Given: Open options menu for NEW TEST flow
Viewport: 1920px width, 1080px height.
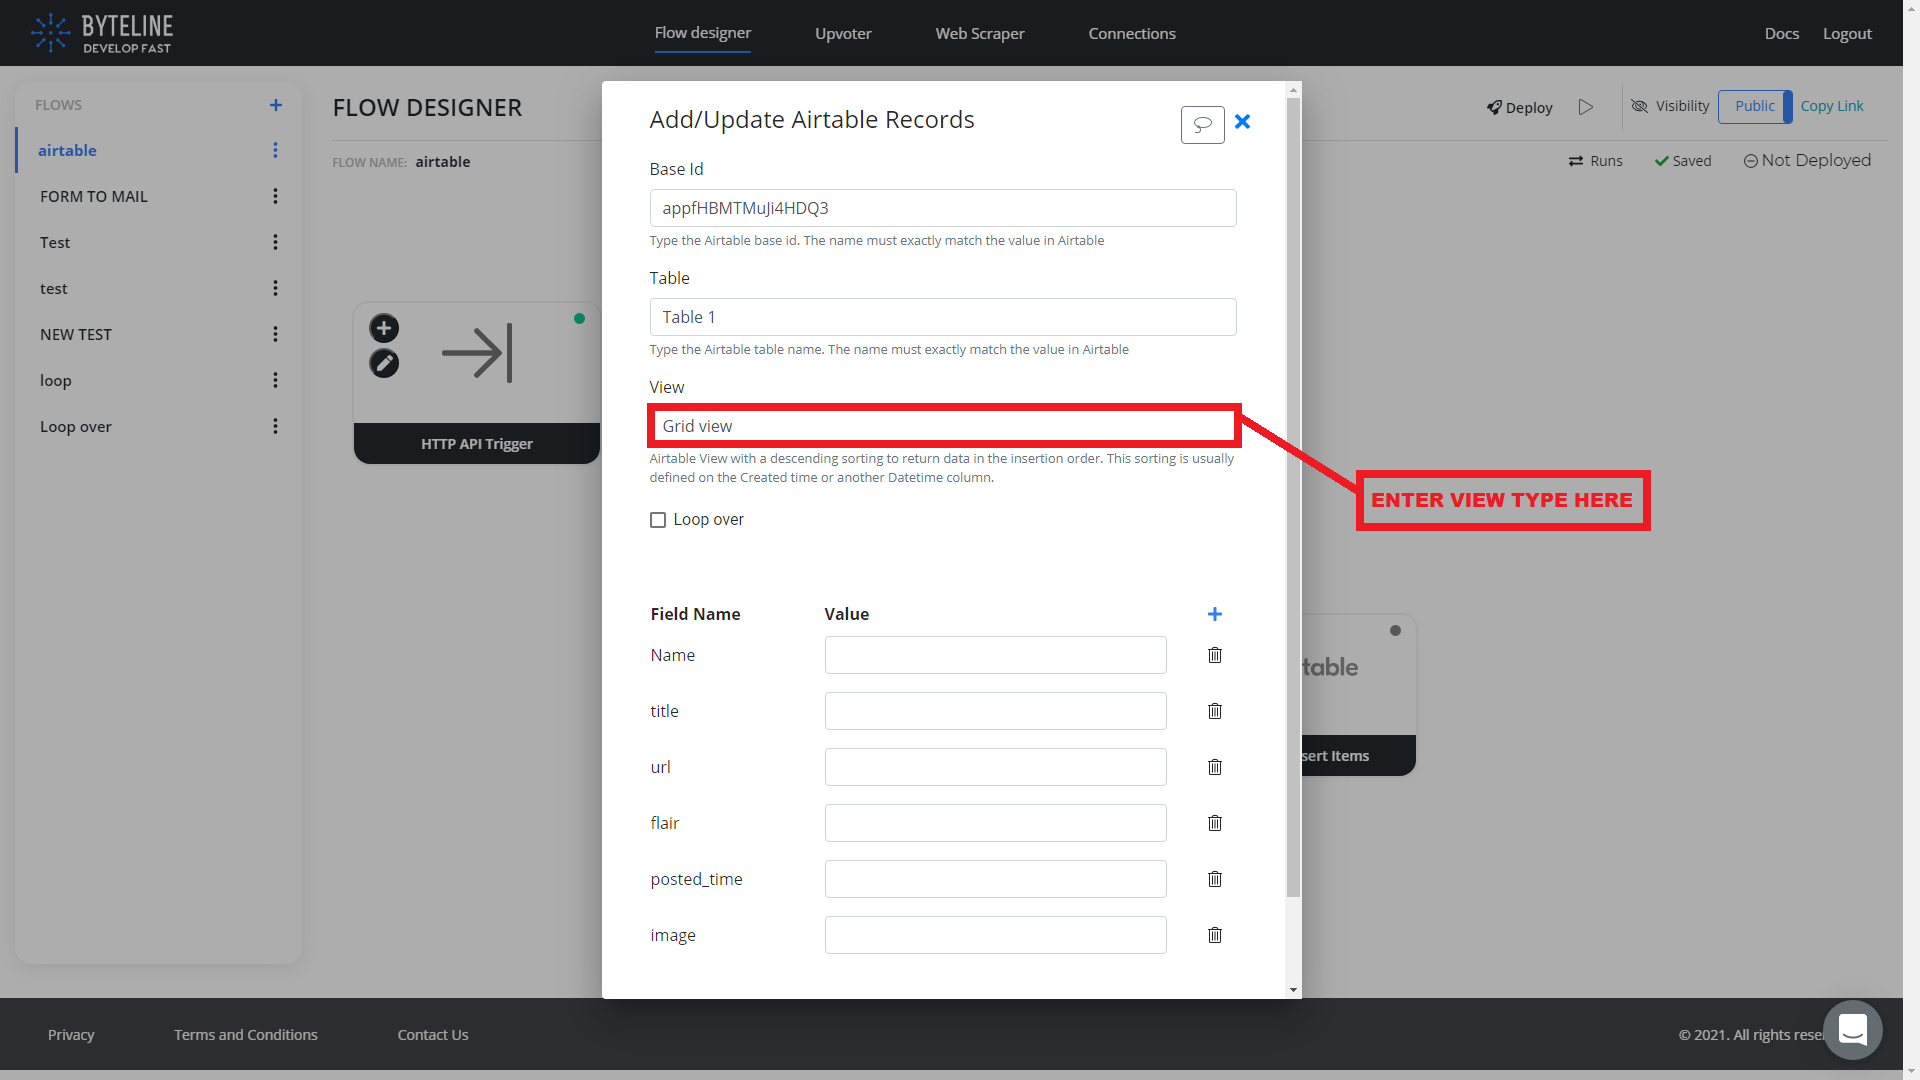Looking at the screenshot, I should pyautogui.click(x=275, y=334).
